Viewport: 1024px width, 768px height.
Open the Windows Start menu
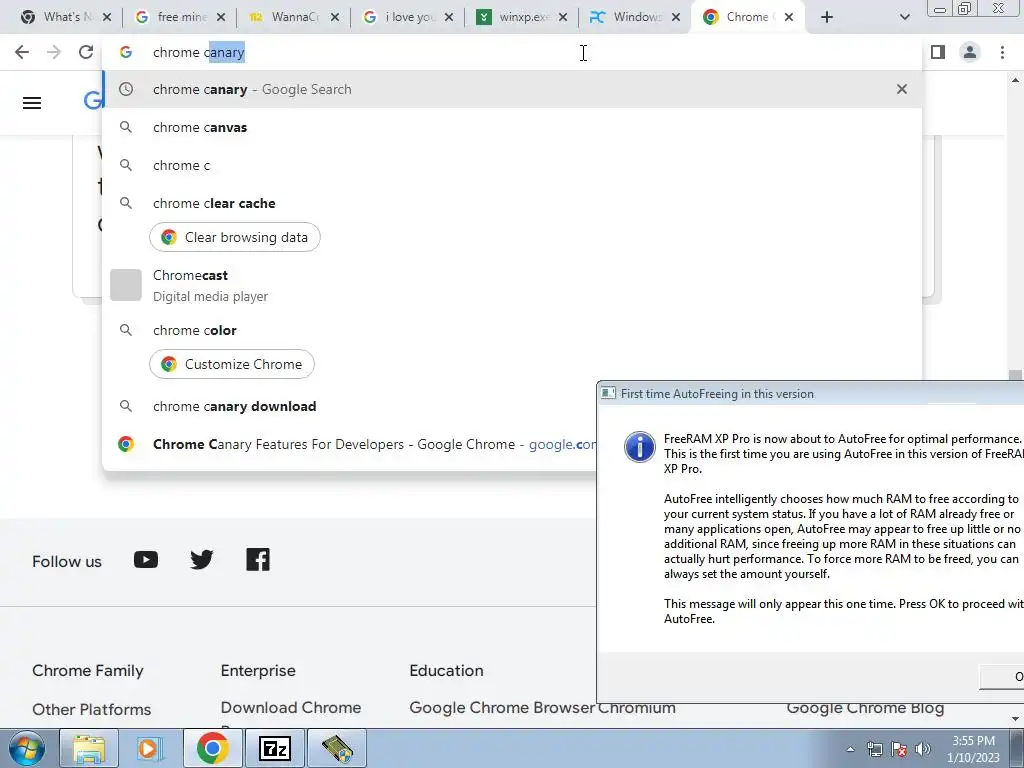point(26,748)
